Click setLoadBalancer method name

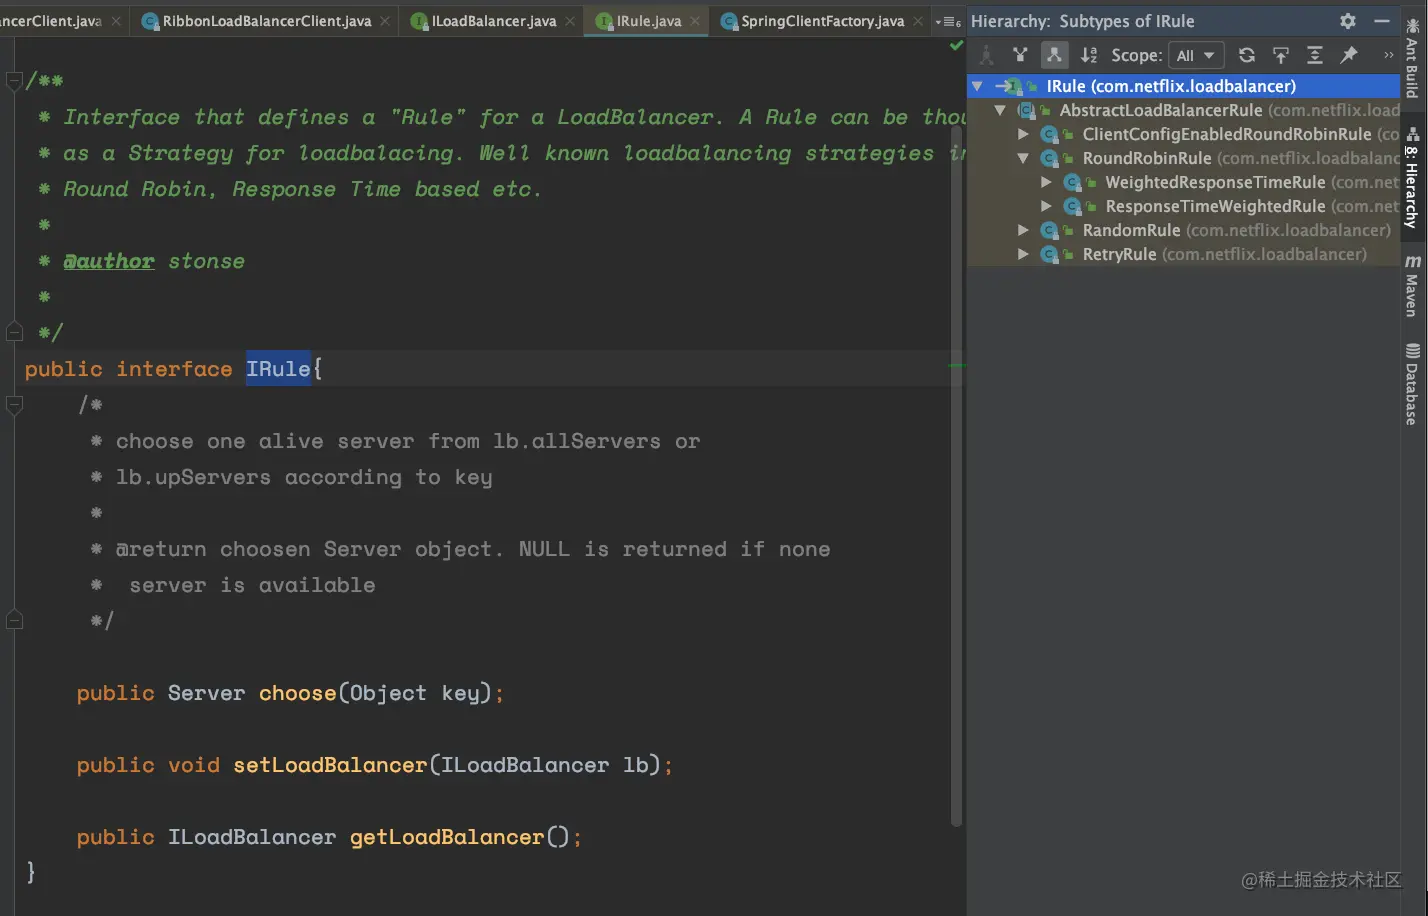coord(330,765)
